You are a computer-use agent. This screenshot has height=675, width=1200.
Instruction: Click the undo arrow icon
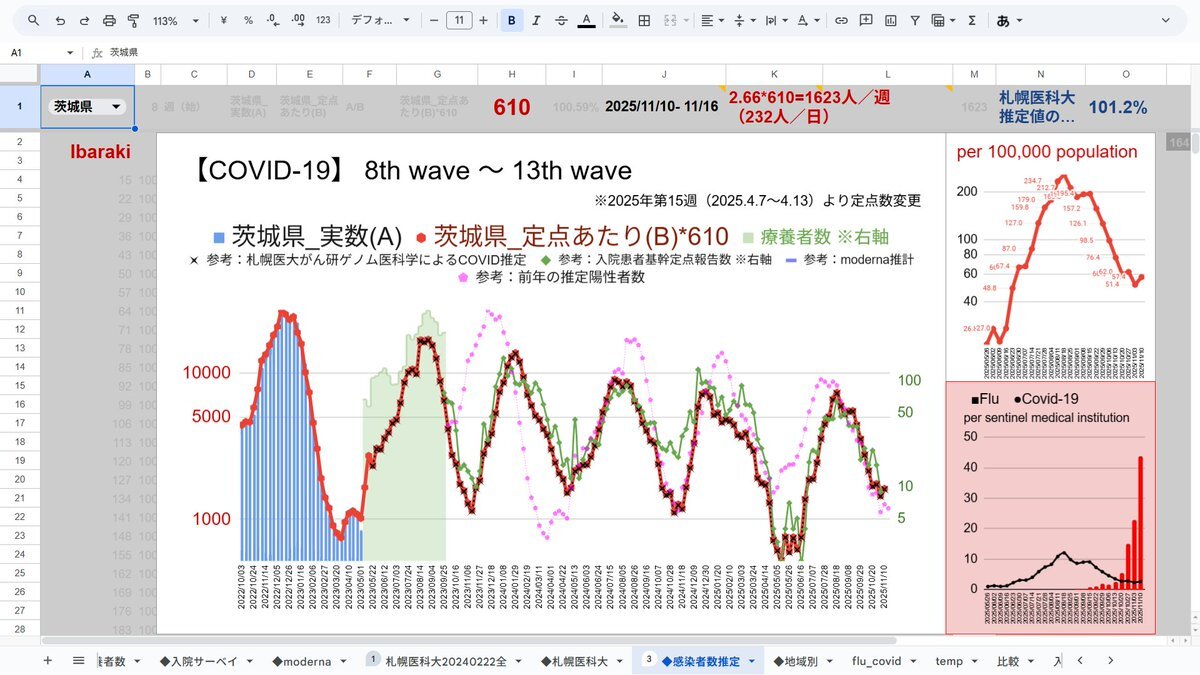click(x=60, y=20)
